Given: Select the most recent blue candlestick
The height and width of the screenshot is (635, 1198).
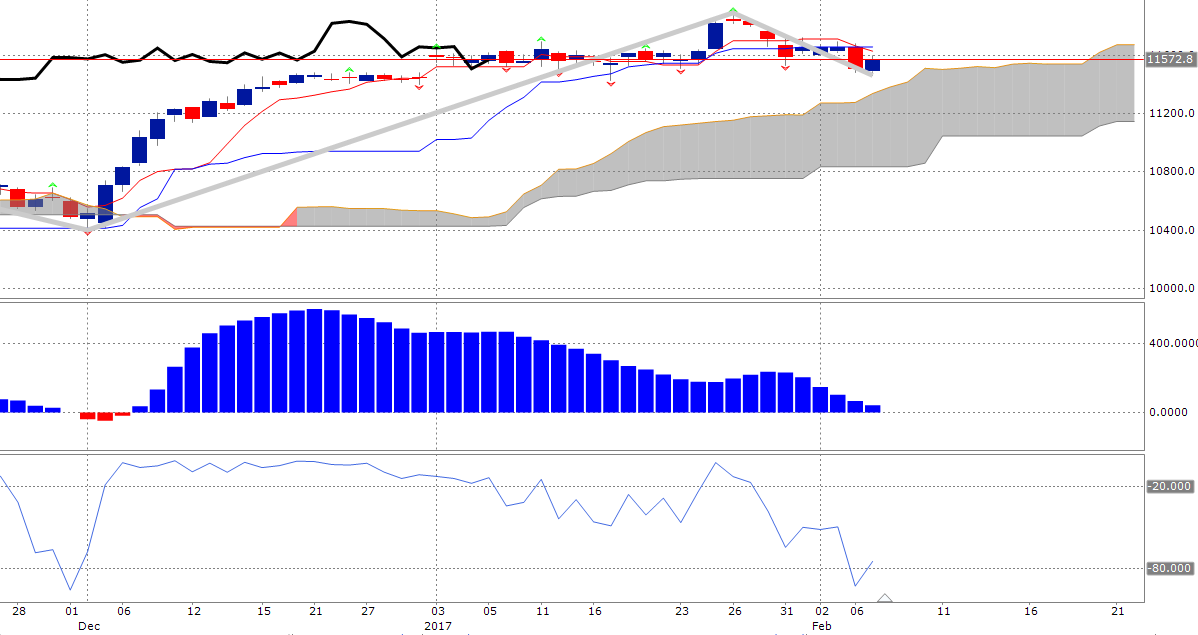Looking at the screenshot, I should [872, 65].
